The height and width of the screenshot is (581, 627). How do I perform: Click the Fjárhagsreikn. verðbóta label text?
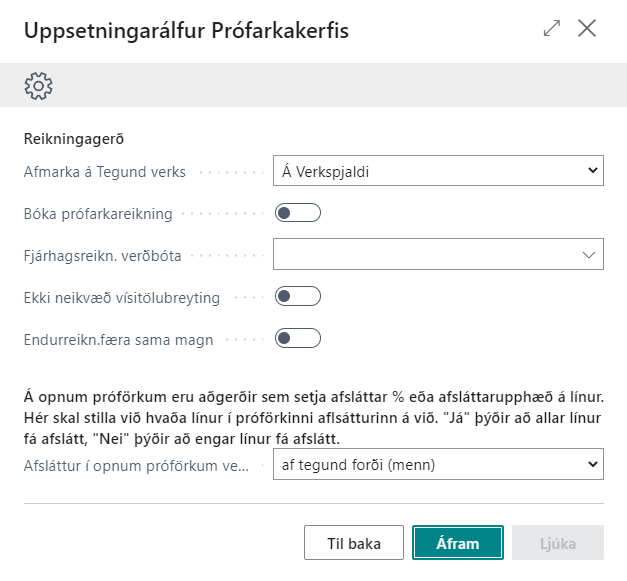[x=103, y=255]
